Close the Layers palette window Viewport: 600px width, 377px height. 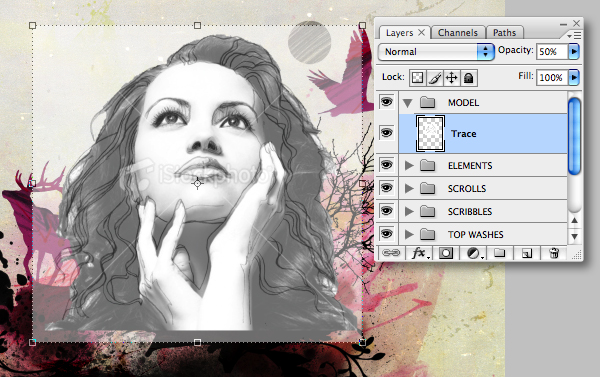click(576, 23)
